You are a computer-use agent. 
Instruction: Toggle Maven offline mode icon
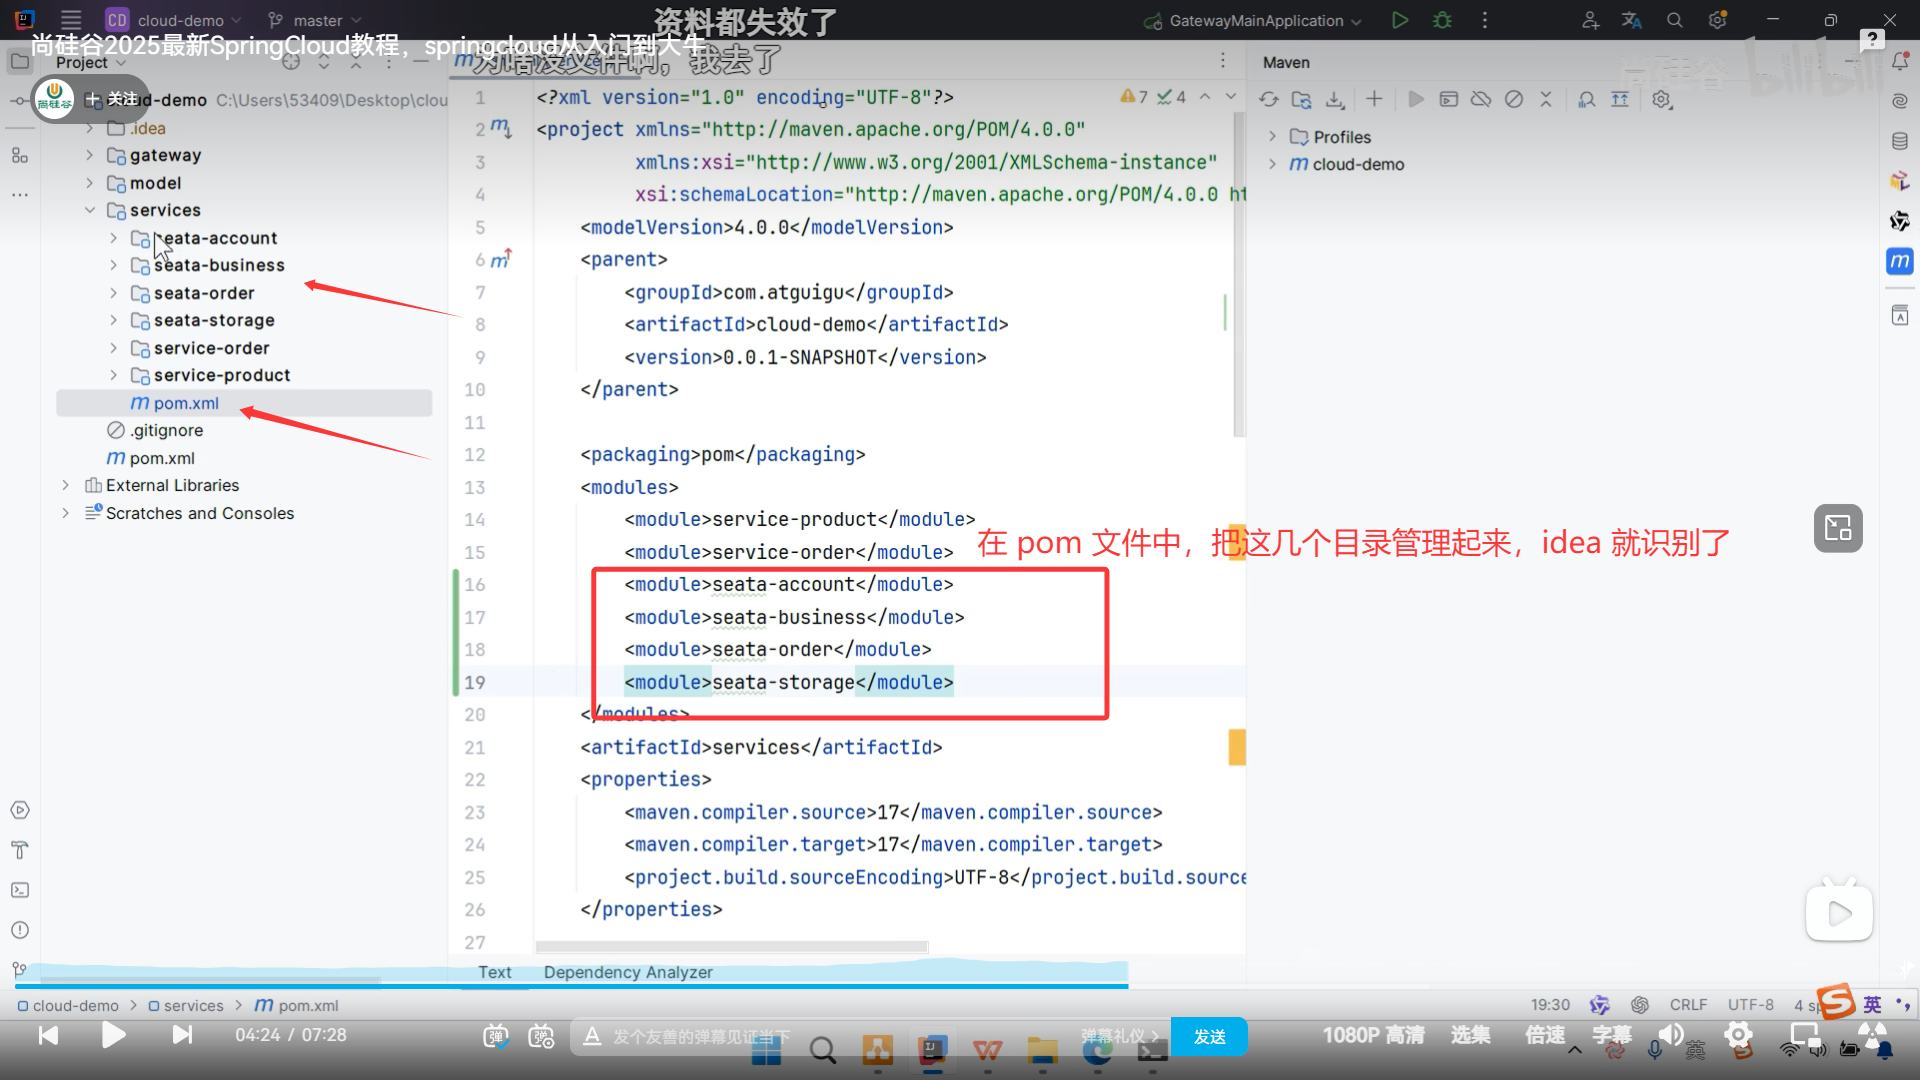pyautogui.click(x=1481, y=99)
